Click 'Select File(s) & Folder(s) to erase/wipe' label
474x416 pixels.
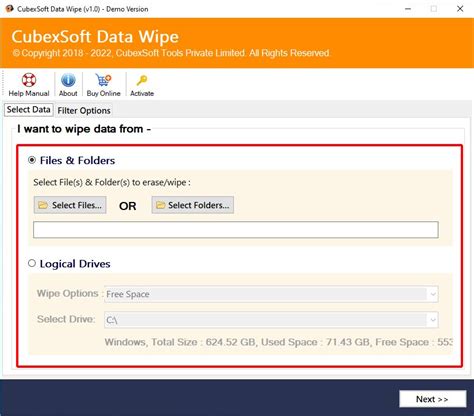[112, 182]
